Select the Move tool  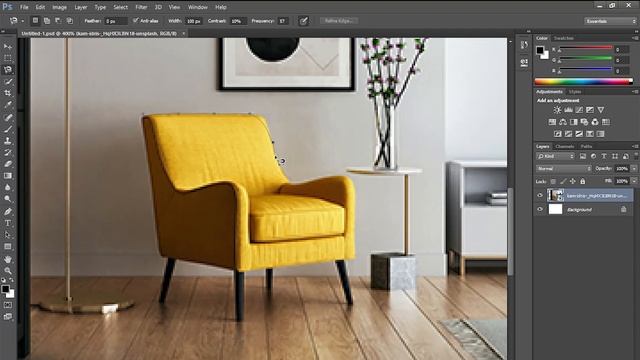8,47
